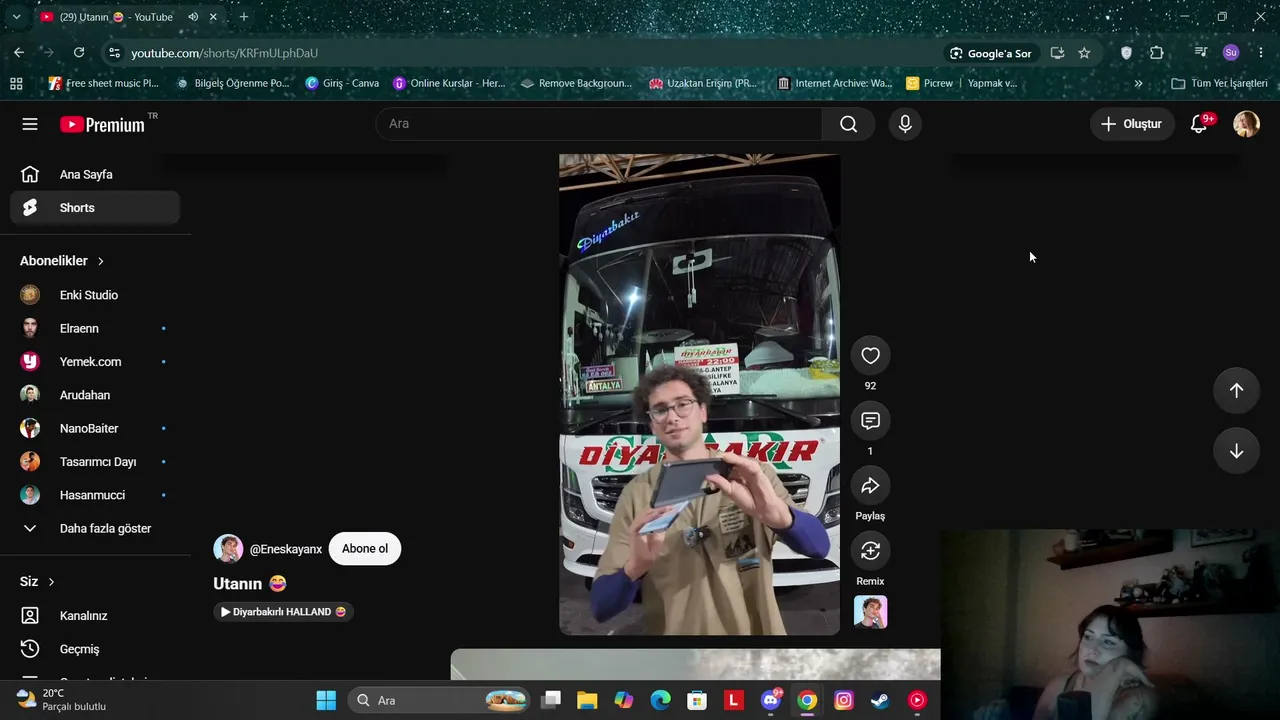Screen dimensions: 1280x720
Task: Open the Giriş - Canva bookmark
Action: point(342,83)
